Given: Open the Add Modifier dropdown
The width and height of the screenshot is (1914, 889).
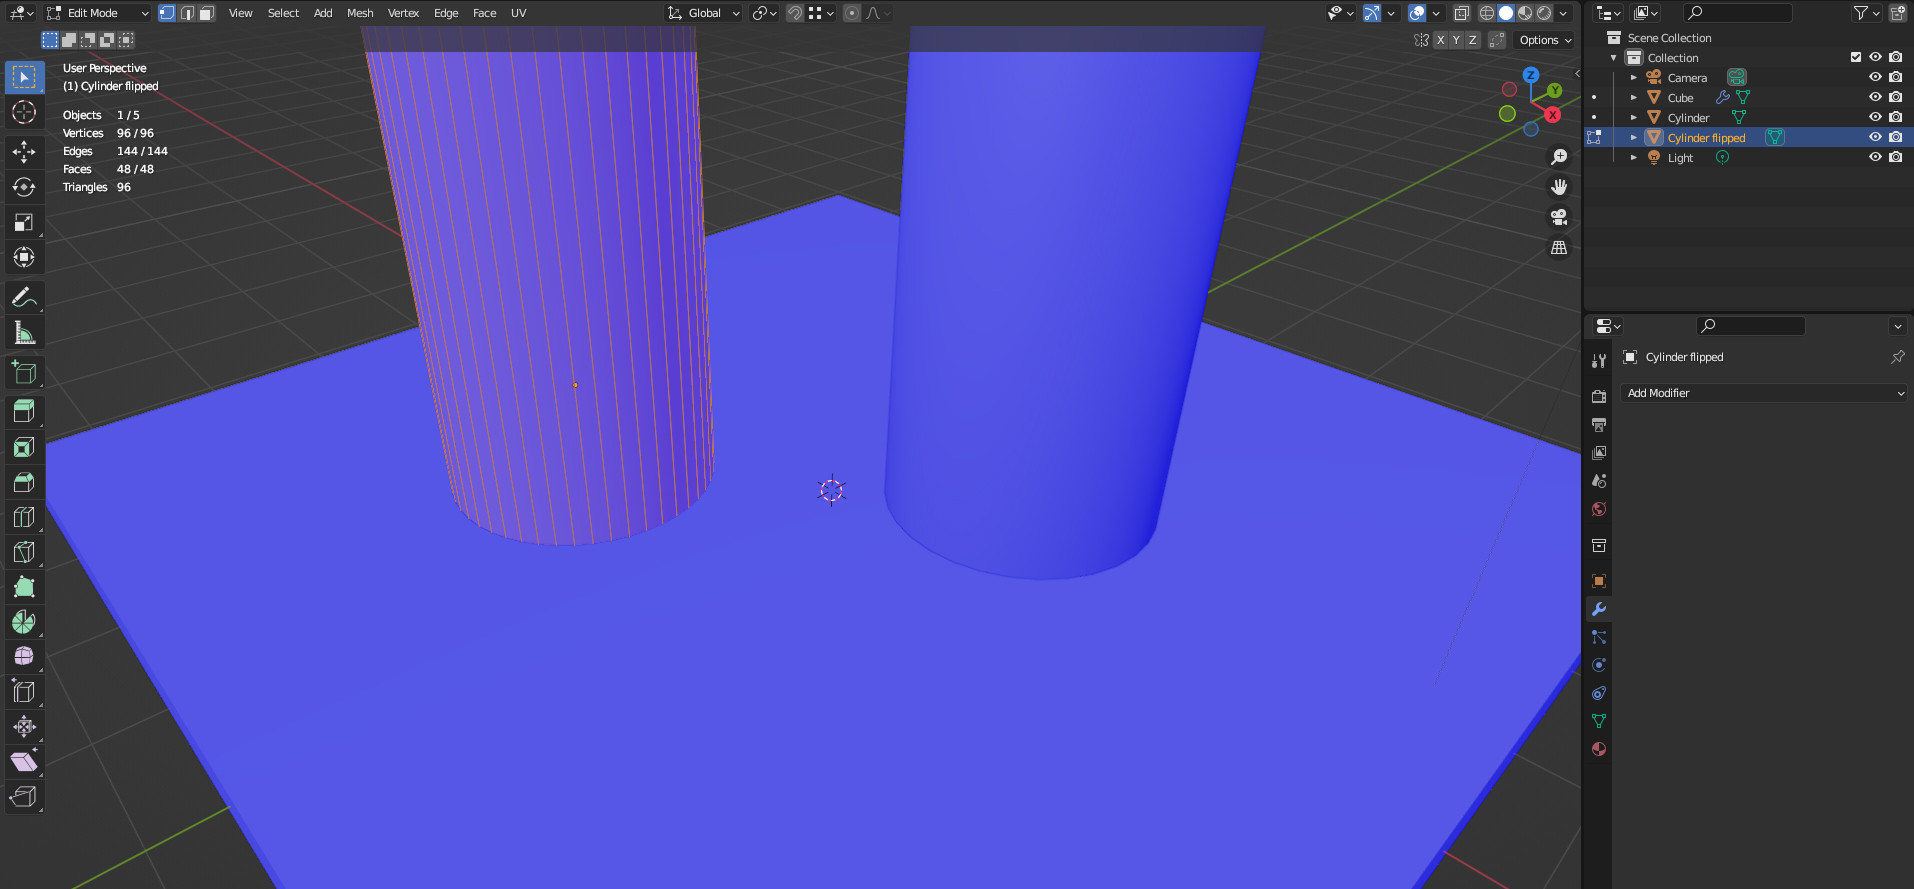Looking at the screenshot, I should point(1764,393).
